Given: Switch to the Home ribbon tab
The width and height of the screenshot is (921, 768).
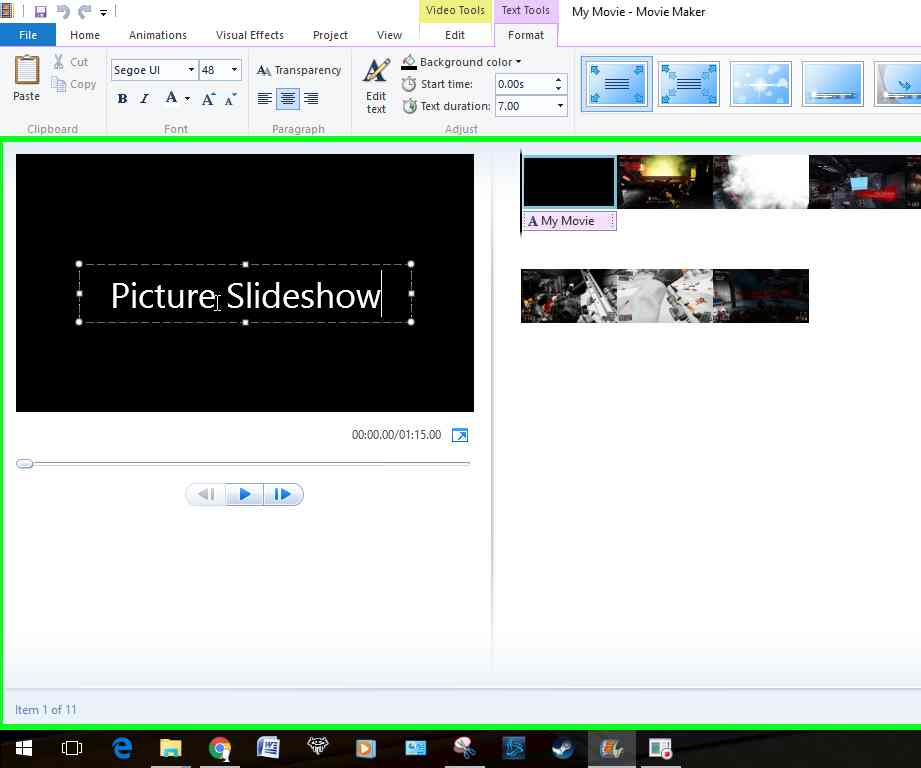Looking at the screenshot, I should click(x=84, y=34).
